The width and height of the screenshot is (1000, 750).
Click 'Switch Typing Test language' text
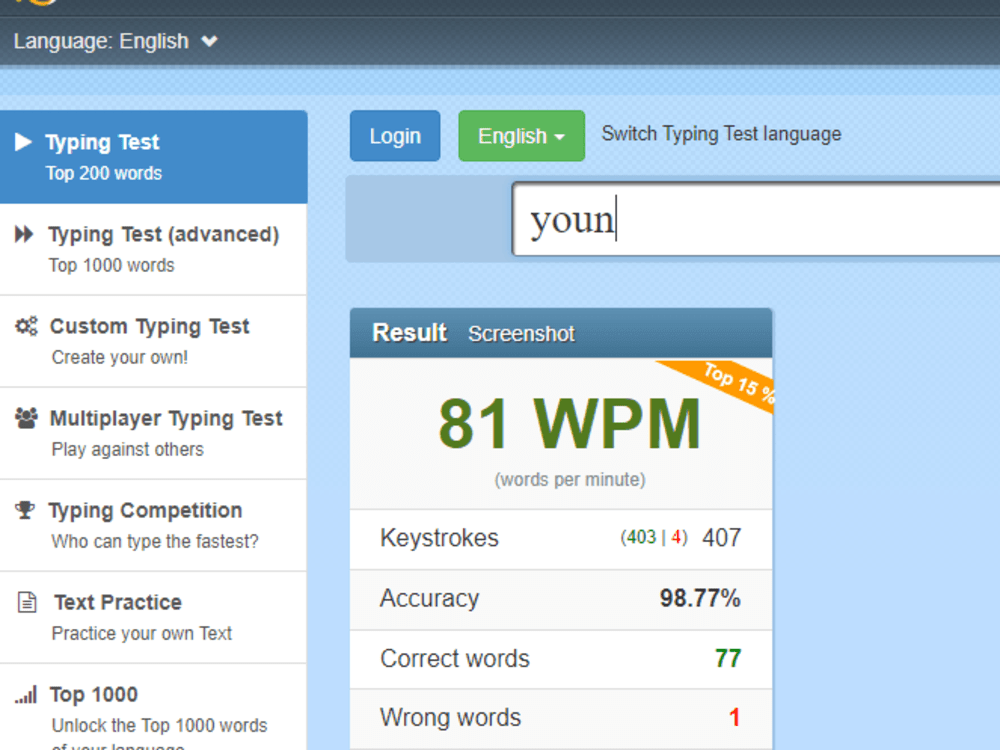(x=721, y=134)
